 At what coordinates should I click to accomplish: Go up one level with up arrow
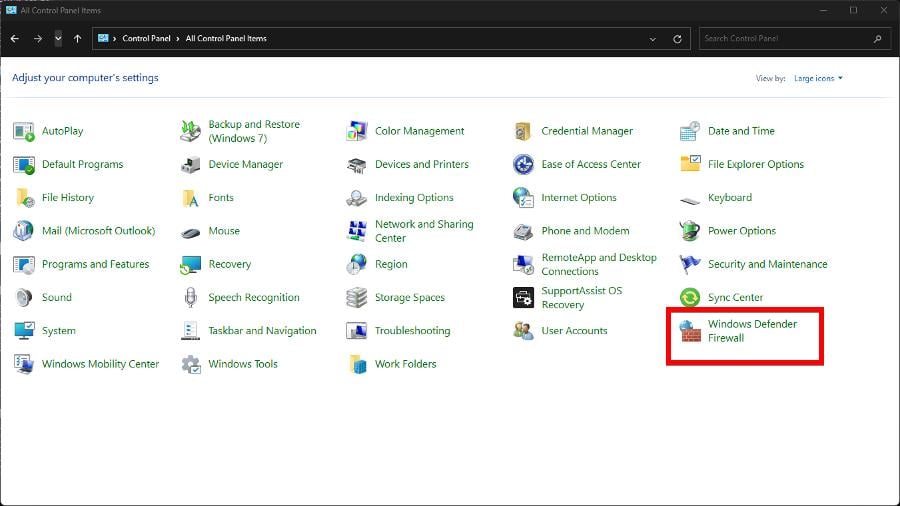(x=77, y=39)
